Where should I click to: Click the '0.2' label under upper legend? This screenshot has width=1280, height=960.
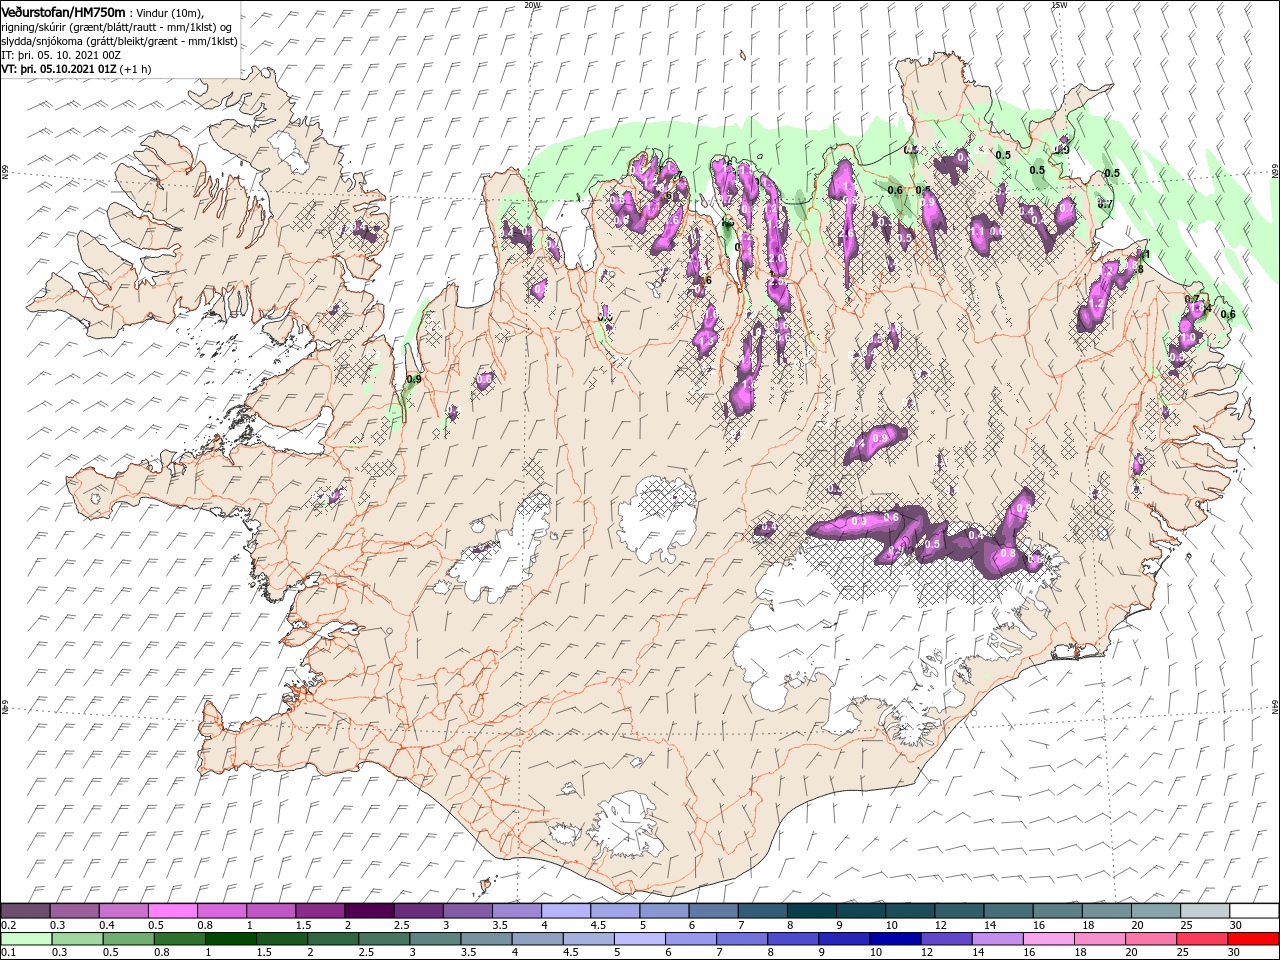pyautogui.click(x=8, y=925)
